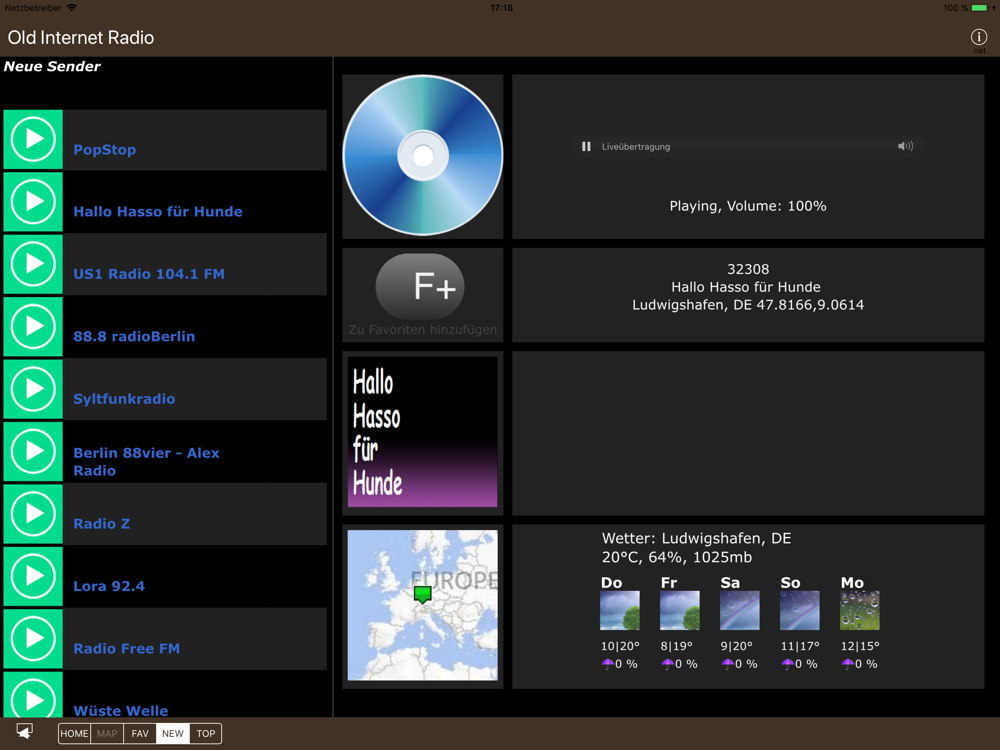This screenshot has height=750, width=1000.
Task: Click Wetter: Ludwigshafen, DE heading
Action: [696, 538]
